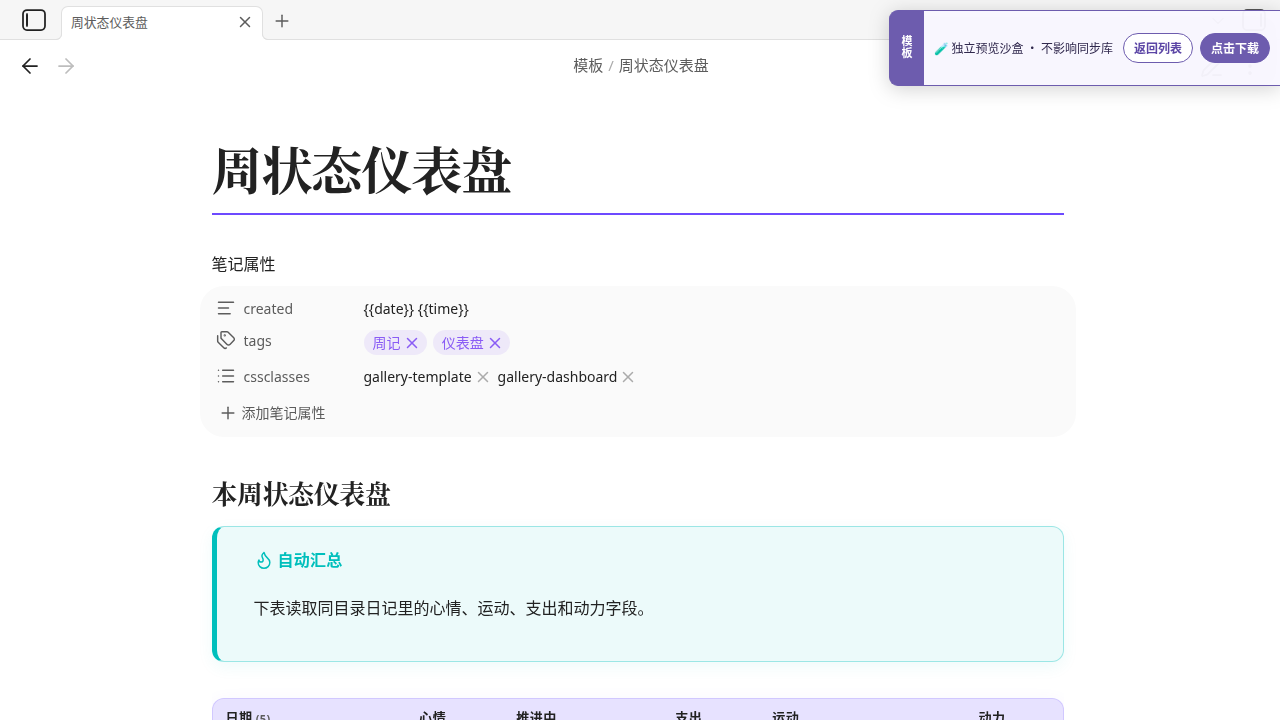
Task: Click the created property text icon
Action: [x=226, y=309]
